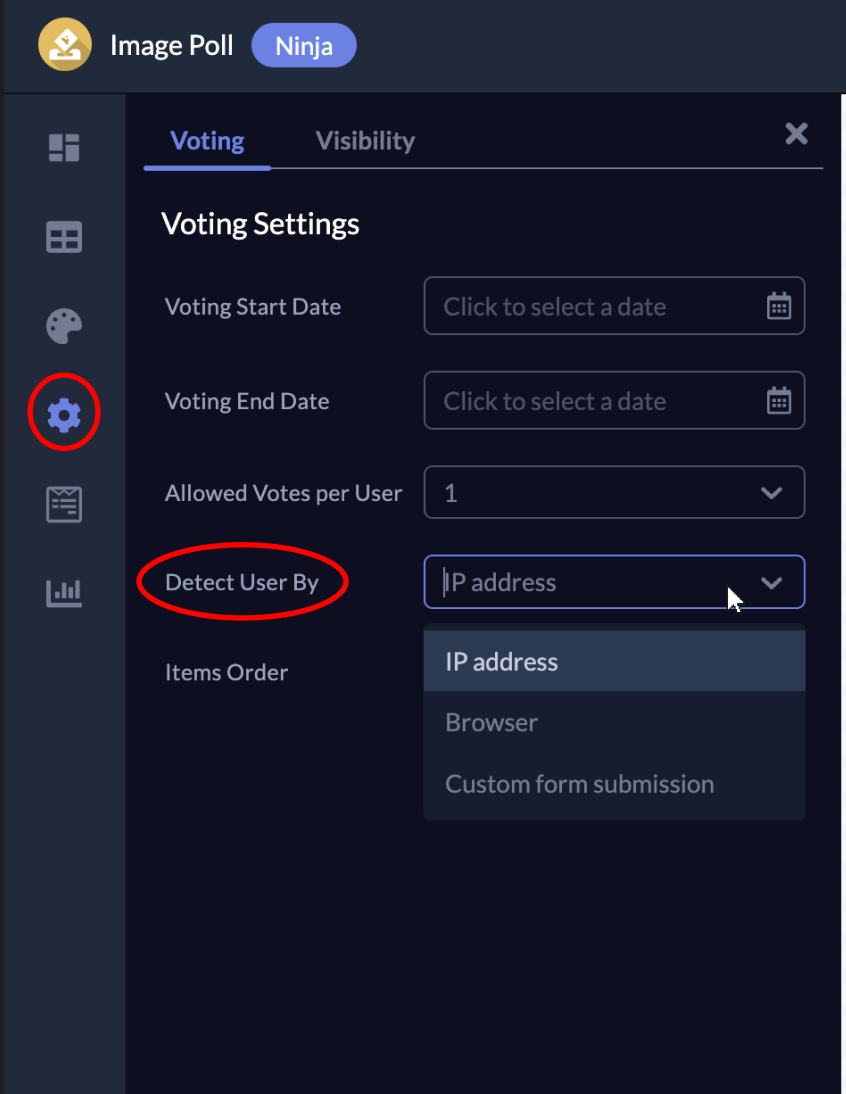Click calendar icon in Voting Start Date
The height and width of the screenshot is (1094, 846).
[x=778, y=306]
